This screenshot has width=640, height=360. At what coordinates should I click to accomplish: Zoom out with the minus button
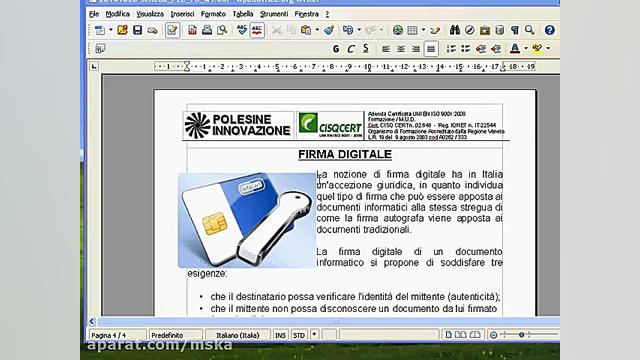(x=493, y=335)
